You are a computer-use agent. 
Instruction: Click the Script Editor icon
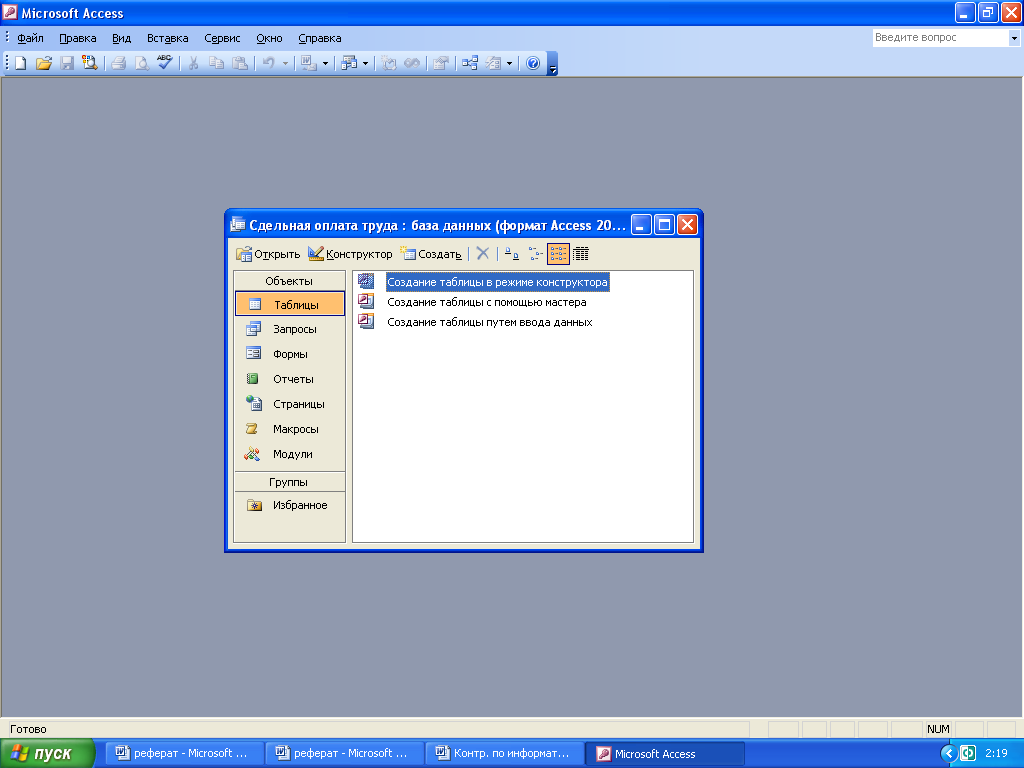point(411,63)
